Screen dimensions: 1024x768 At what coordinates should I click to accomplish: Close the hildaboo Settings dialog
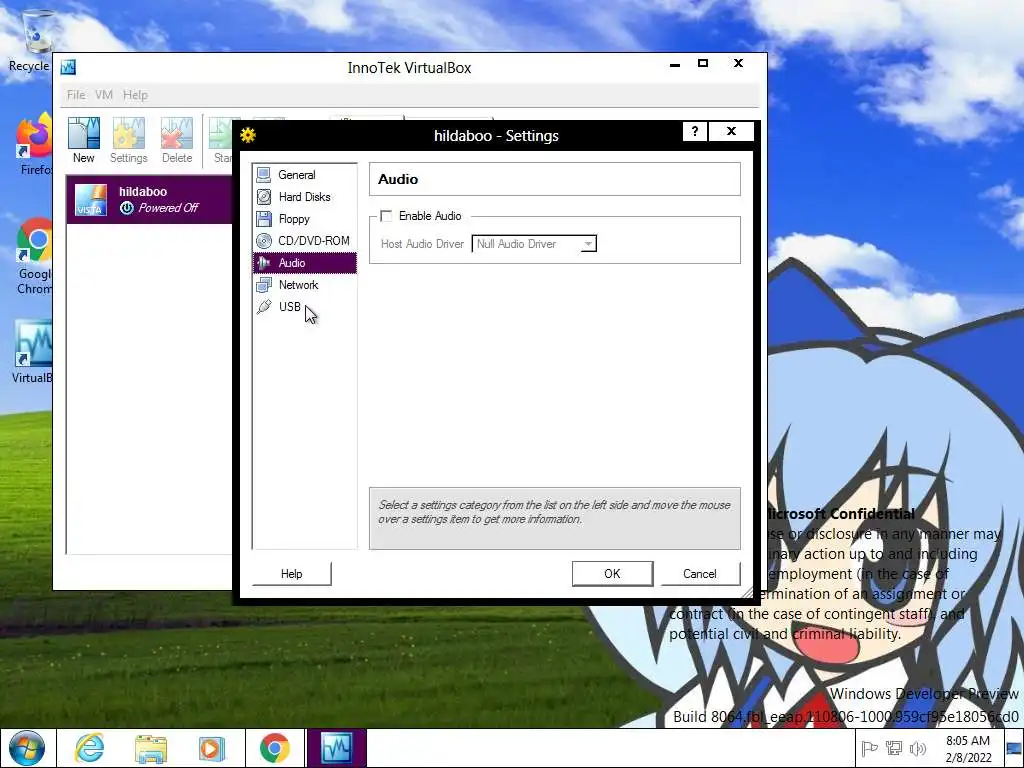pos(731,131)
